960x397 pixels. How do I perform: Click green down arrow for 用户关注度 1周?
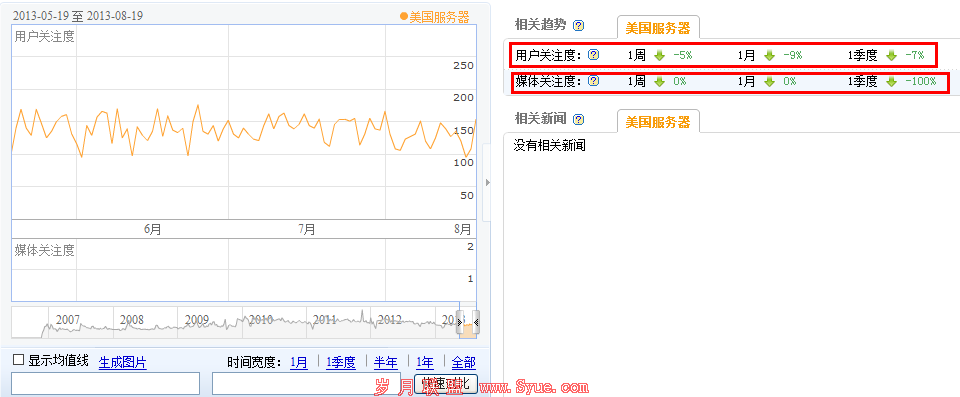tap(659, 56)
